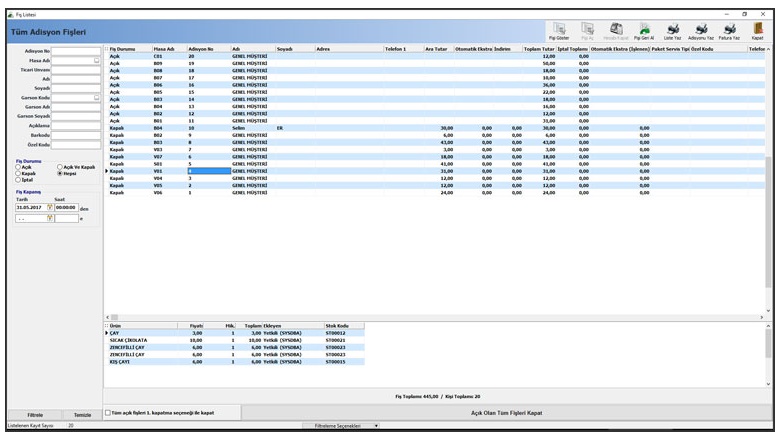
Task: Click the Fiş Geri Al icon
Action: point(643,30)
